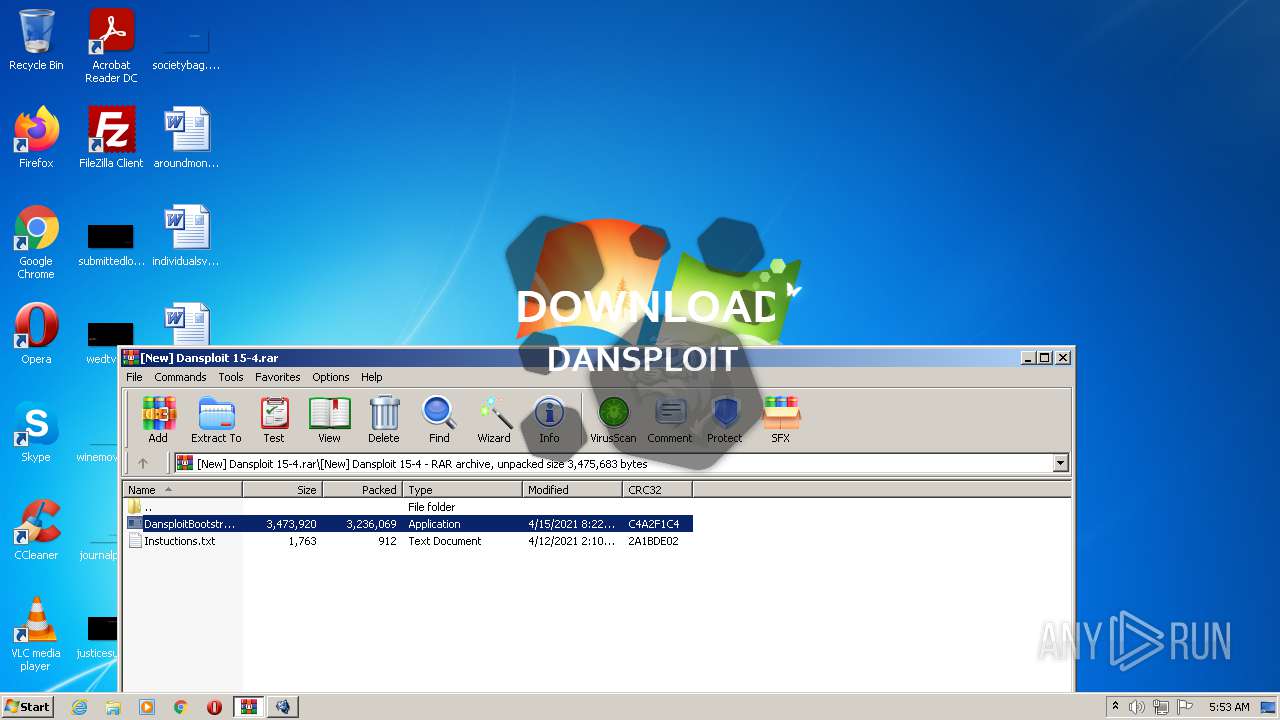
Task: Select the DansploitBootstr... application file
Action: pyautogui.click(x=408, y=524)
